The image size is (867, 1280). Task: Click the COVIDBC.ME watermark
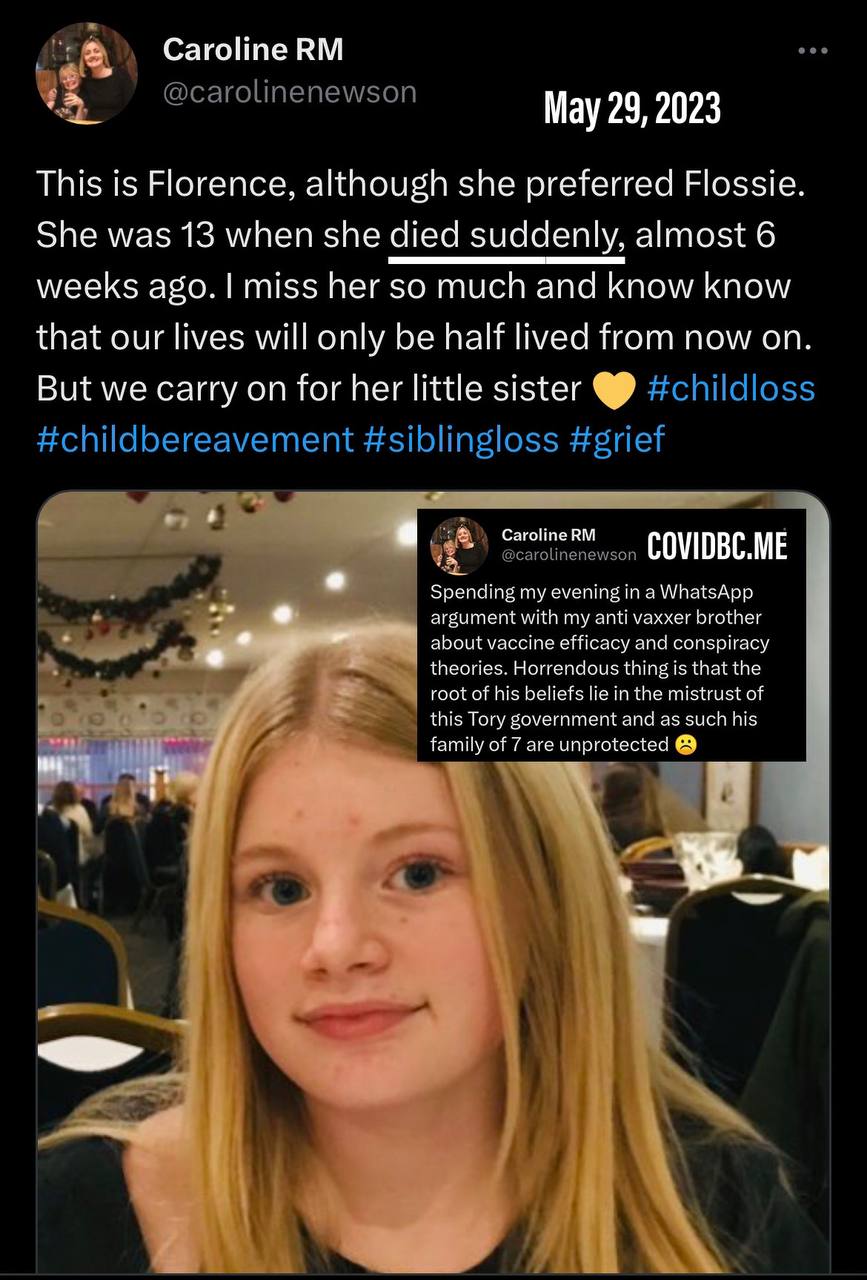coord(717,546)
